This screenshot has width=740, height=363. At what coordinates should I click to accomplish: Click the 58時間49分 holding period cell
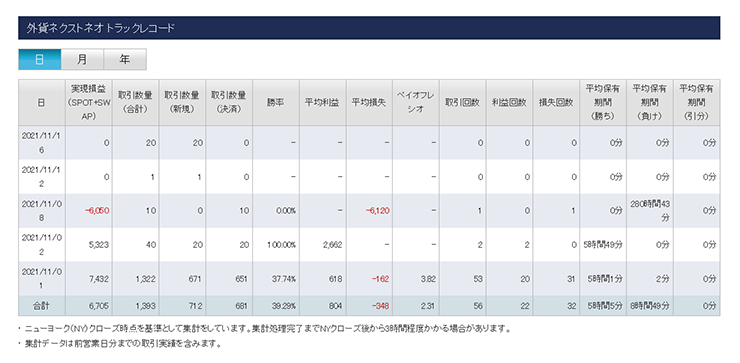(603, 245)
